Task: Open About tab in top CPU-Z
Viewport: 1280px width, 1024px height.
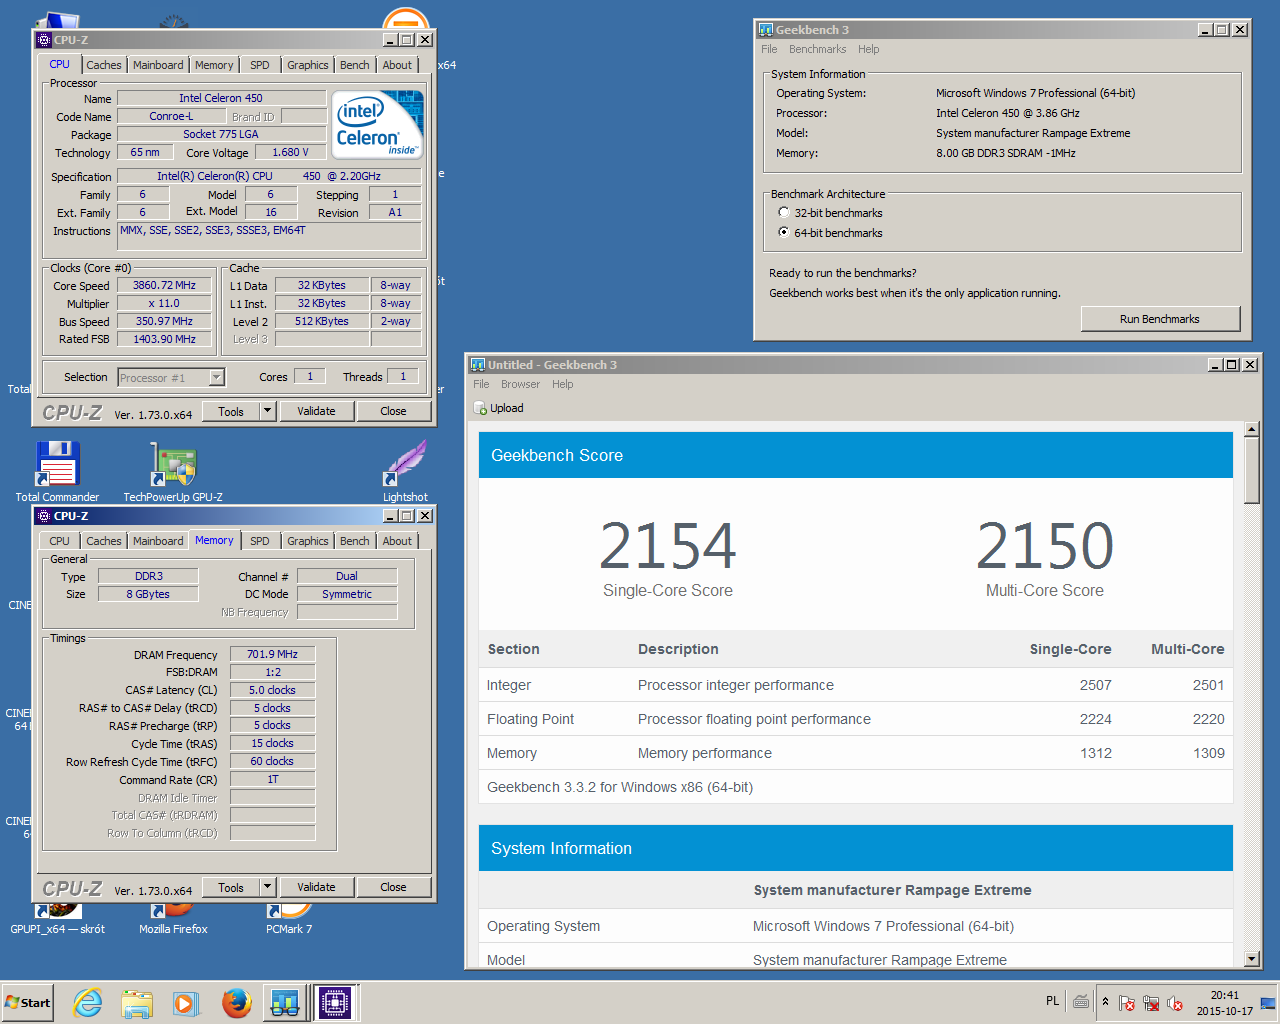Action: 397,65
